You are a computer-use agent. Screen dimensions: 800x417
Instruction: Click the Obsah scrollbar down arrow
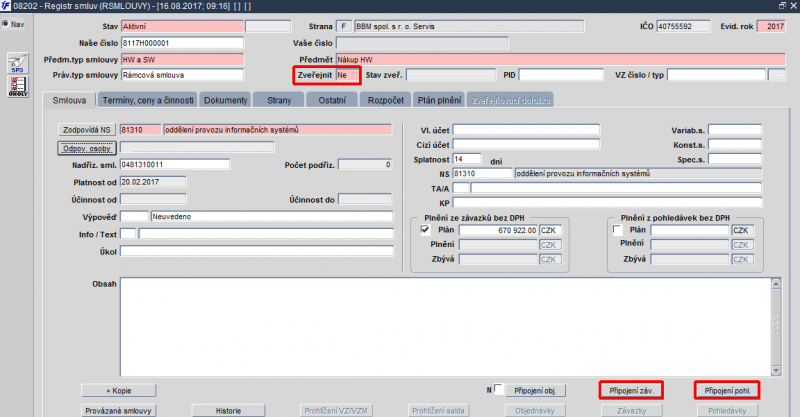click(776, 371)
